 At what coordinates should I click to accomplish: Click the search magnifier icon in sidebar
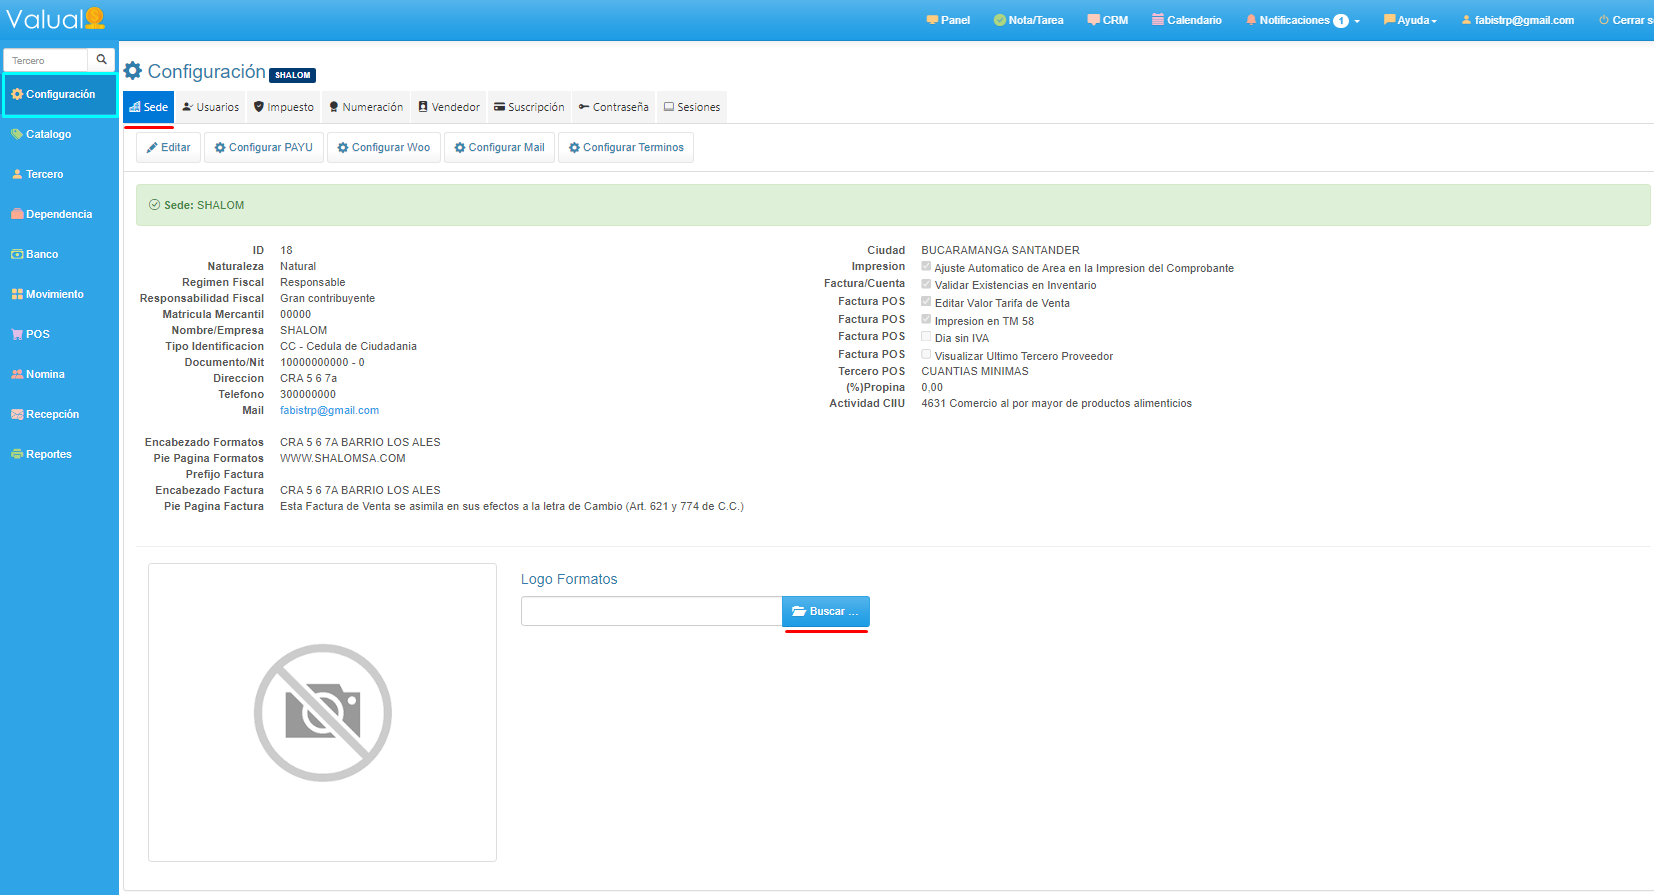101,60
